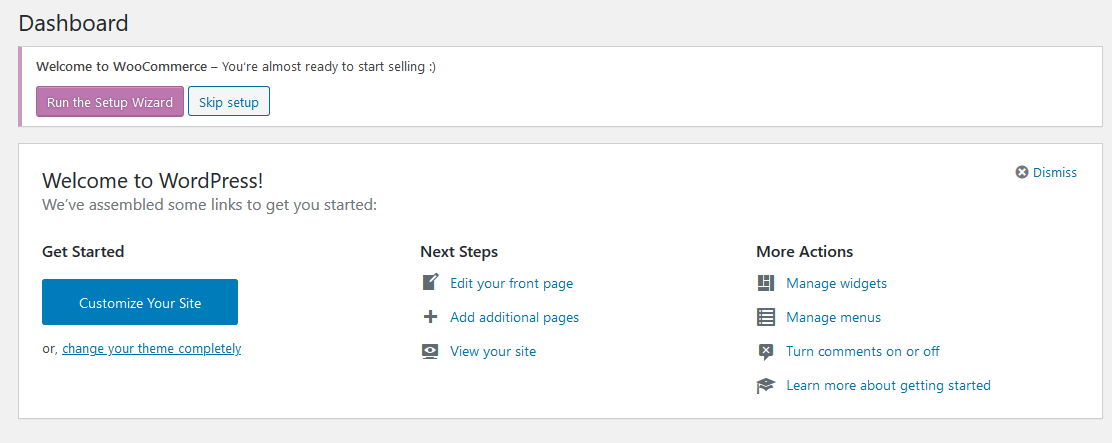Follow the Add additional pages link

click(514, 318)
